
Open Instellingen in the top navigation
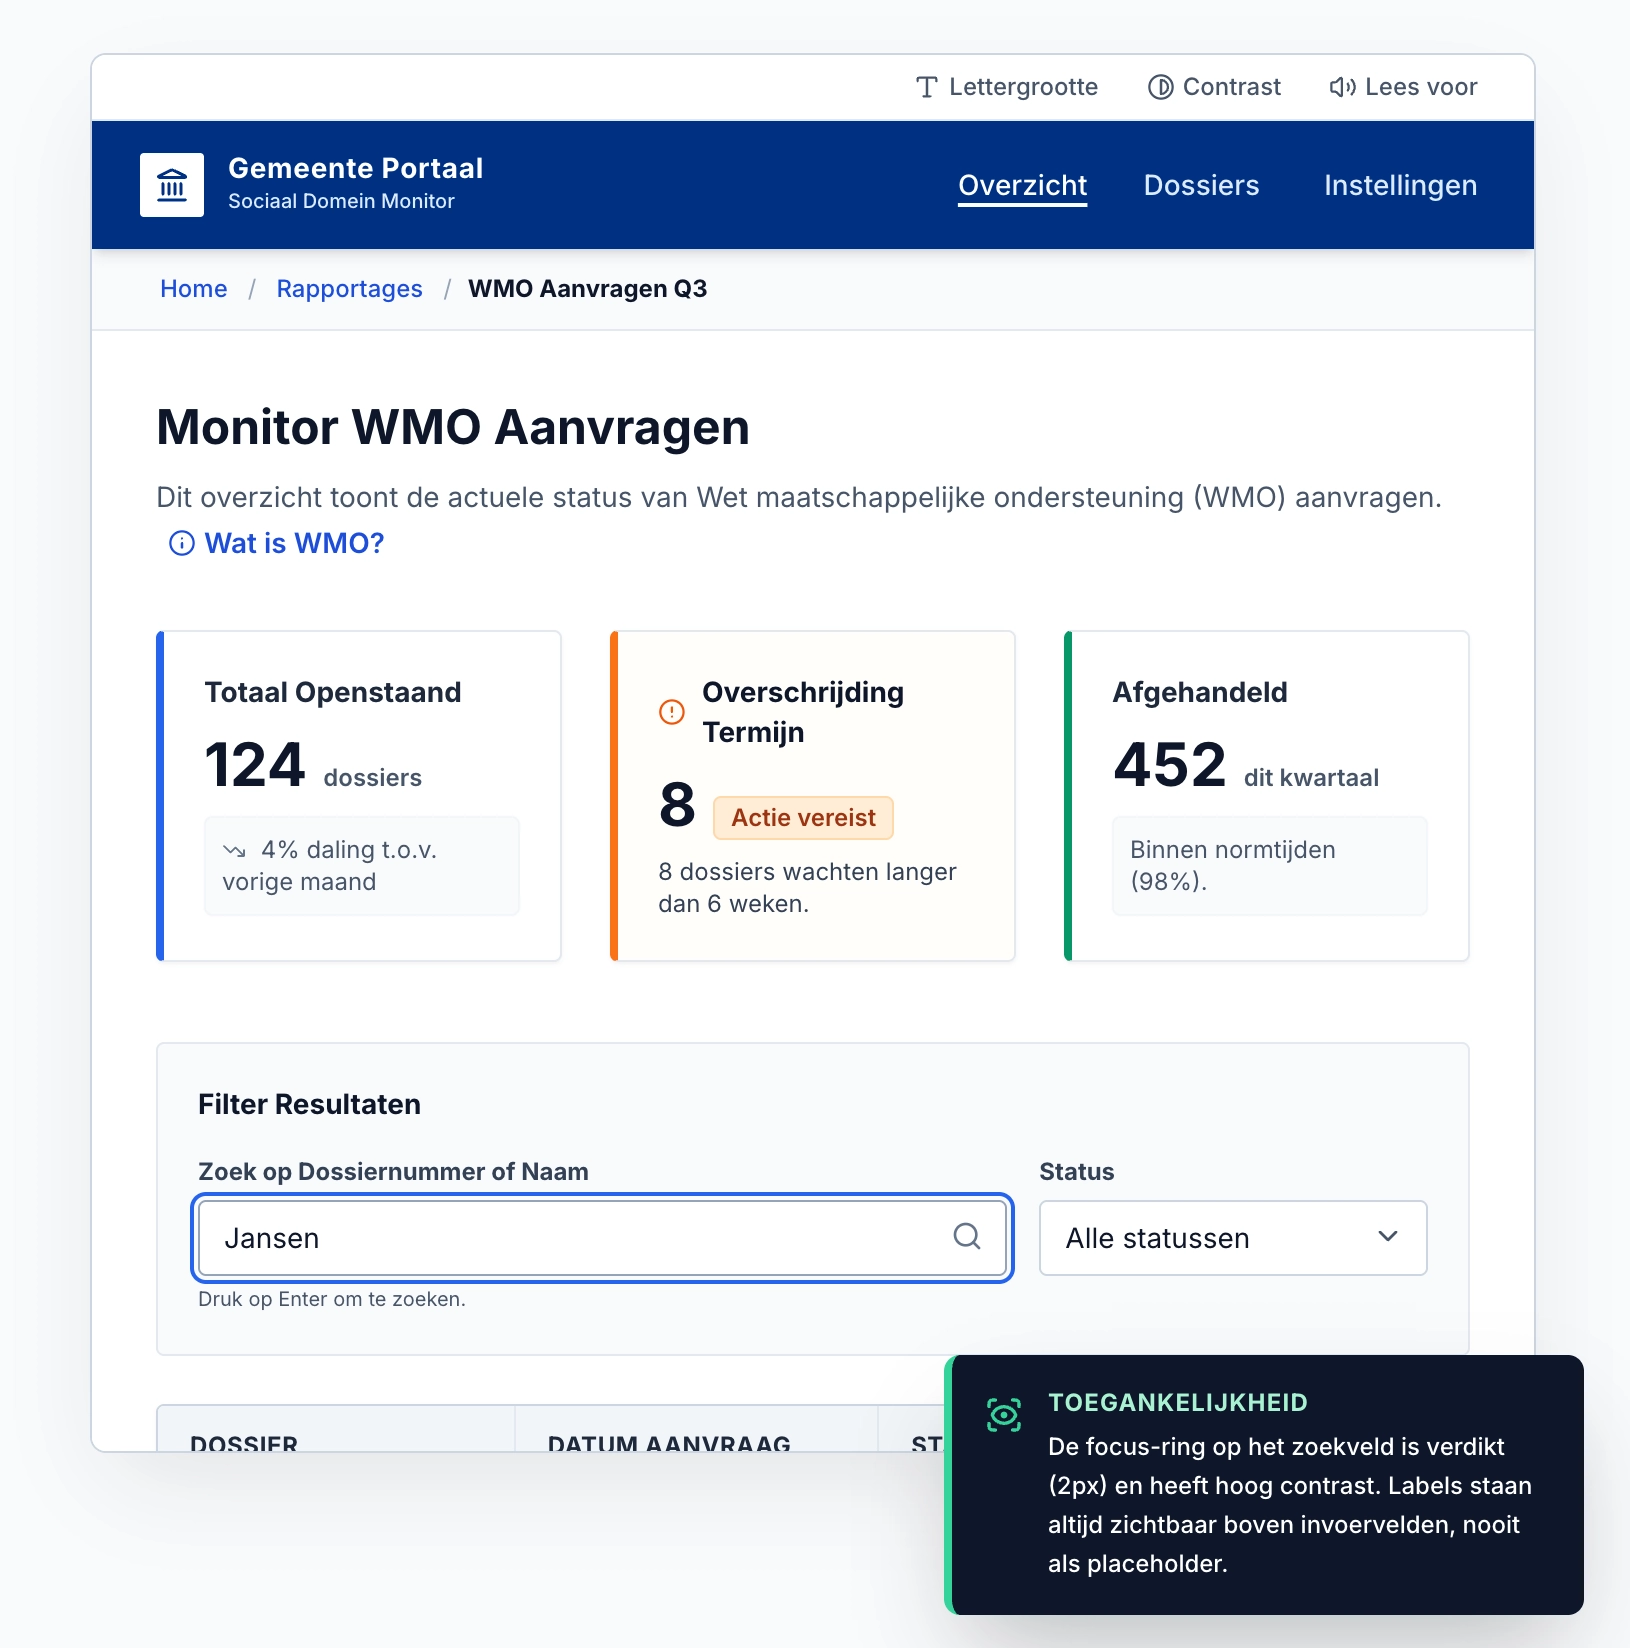click(1400, 185)
